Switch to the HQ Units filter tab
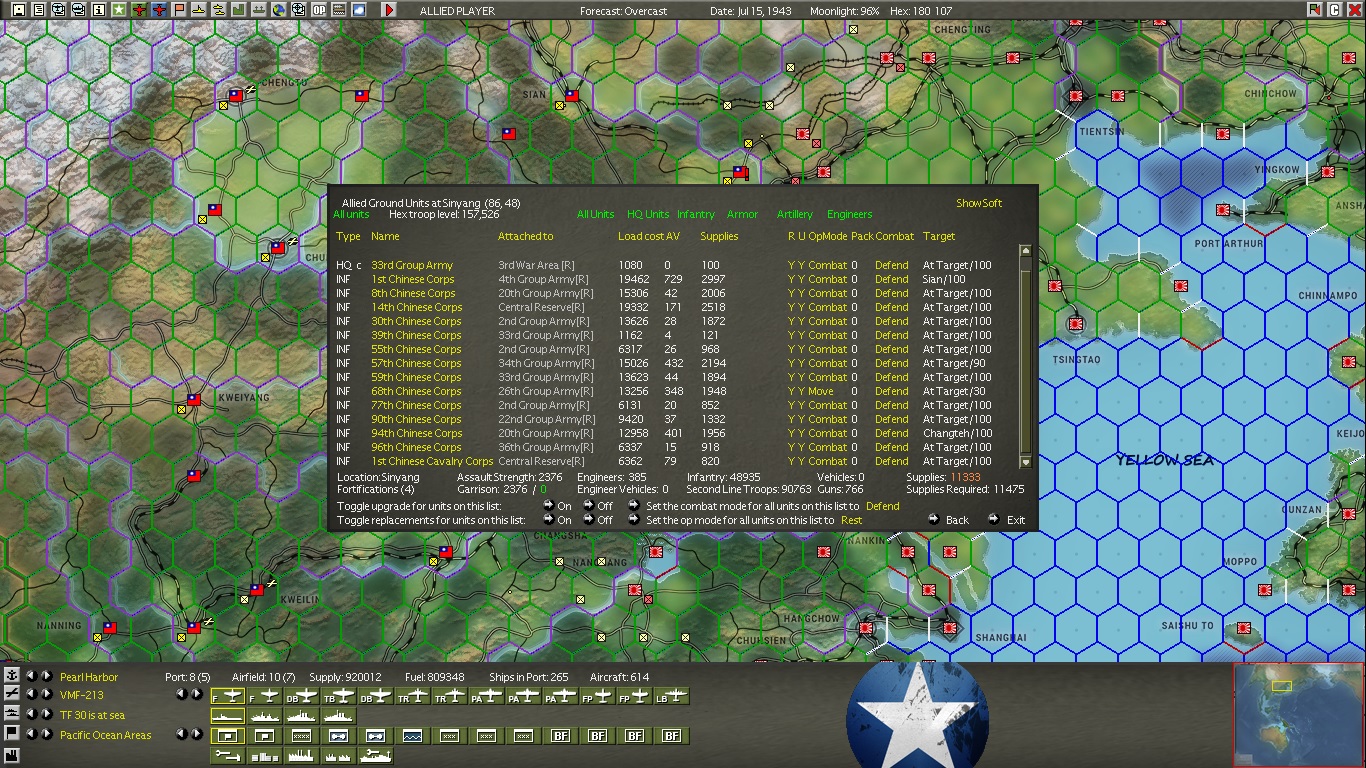Viewport: 1366px width, 768px height. tap(648, 214)
